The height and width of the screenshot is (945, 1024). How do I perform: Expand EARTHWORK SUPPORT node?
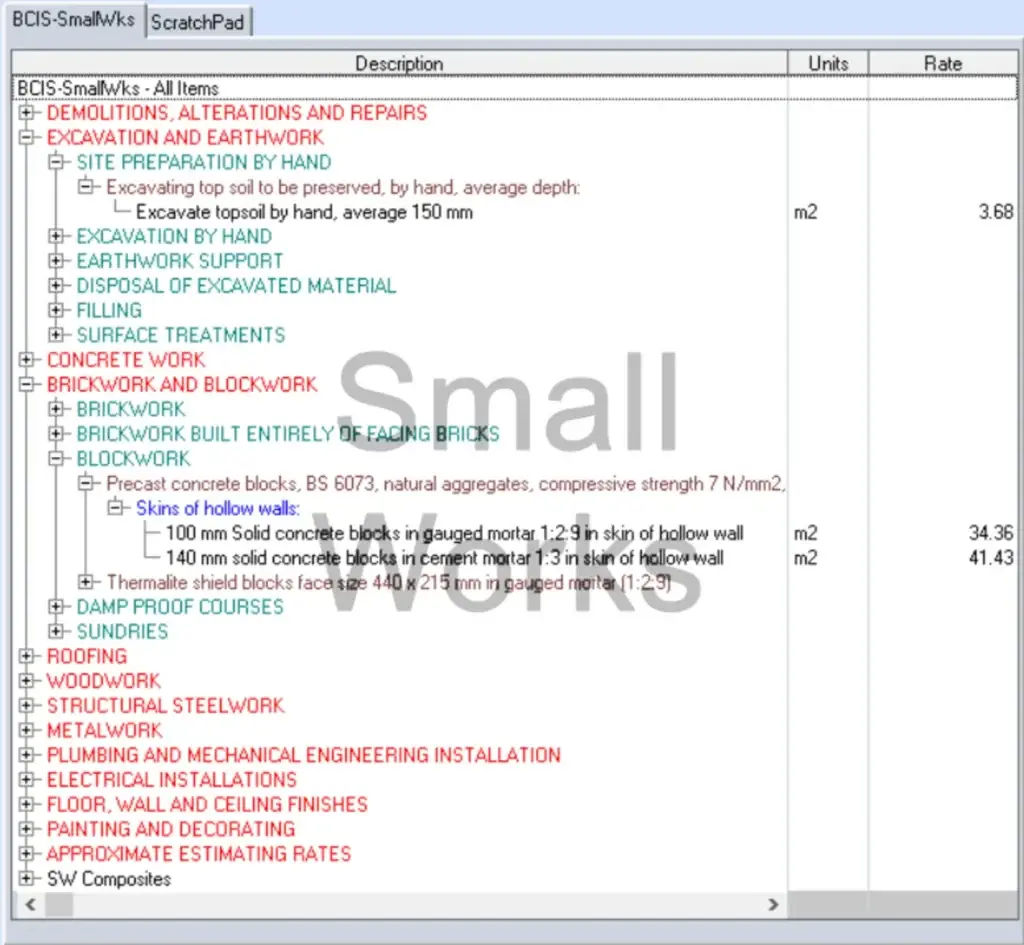coord(56,261)
